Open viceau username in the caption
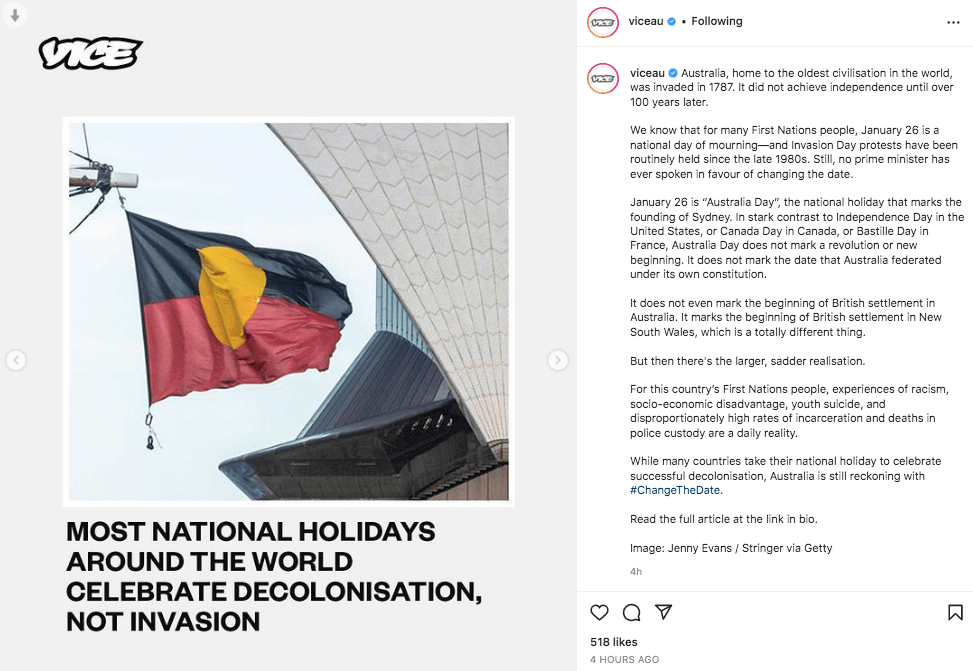Viewport: 973px width, 671px height. click(647, 73)
